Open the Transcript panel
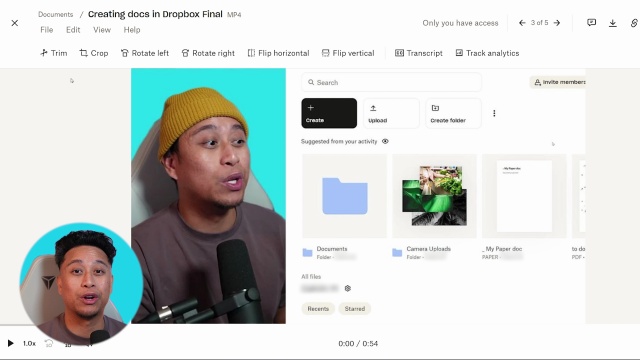Viewport: 640px width, 360px height. tap(419, 53)
